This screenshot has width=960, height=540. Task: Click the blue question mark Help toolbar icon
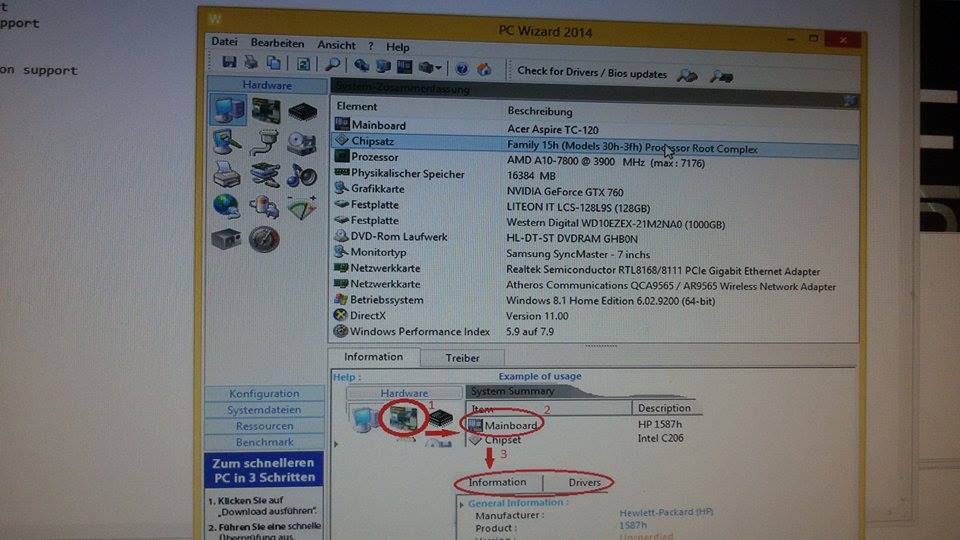point(462,69)
